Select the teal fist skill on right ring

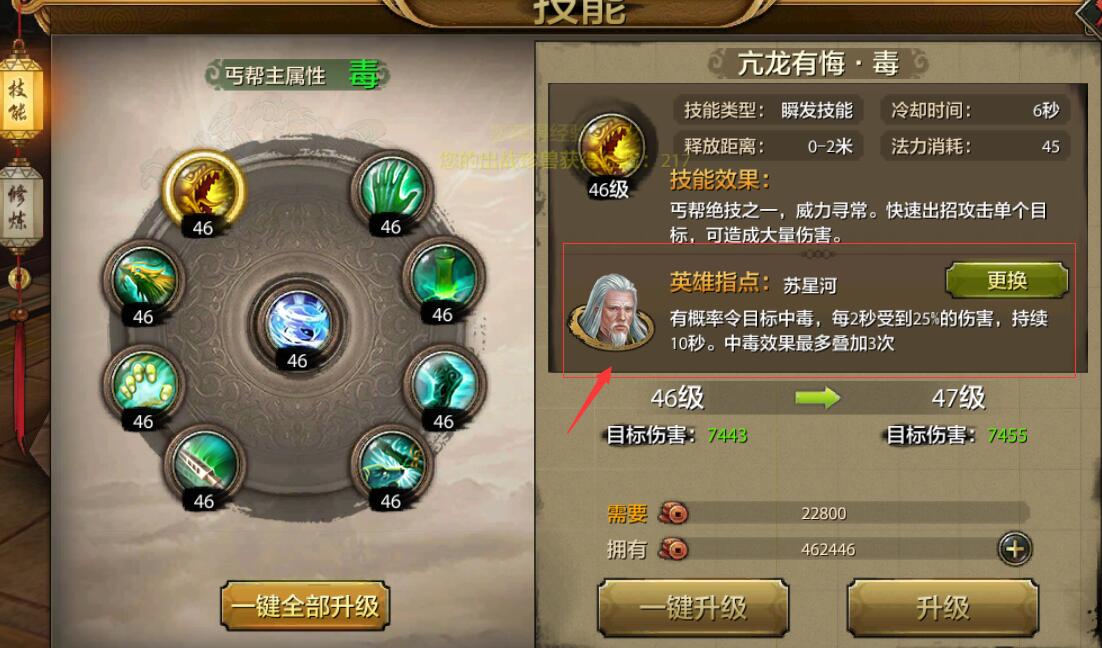pos(444,385)
